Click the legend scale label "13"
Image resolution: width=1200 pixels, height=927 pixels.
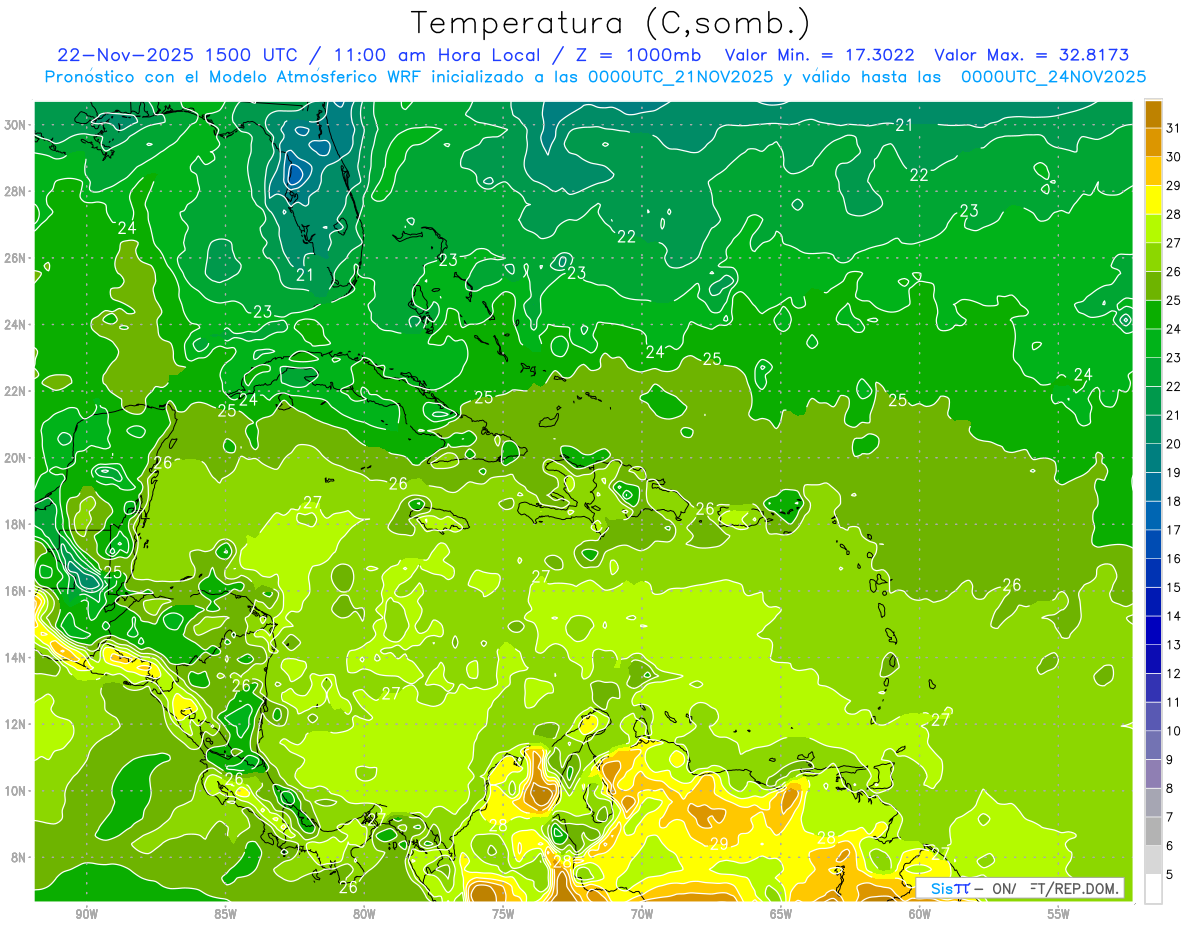click(x=1173, y=646)
